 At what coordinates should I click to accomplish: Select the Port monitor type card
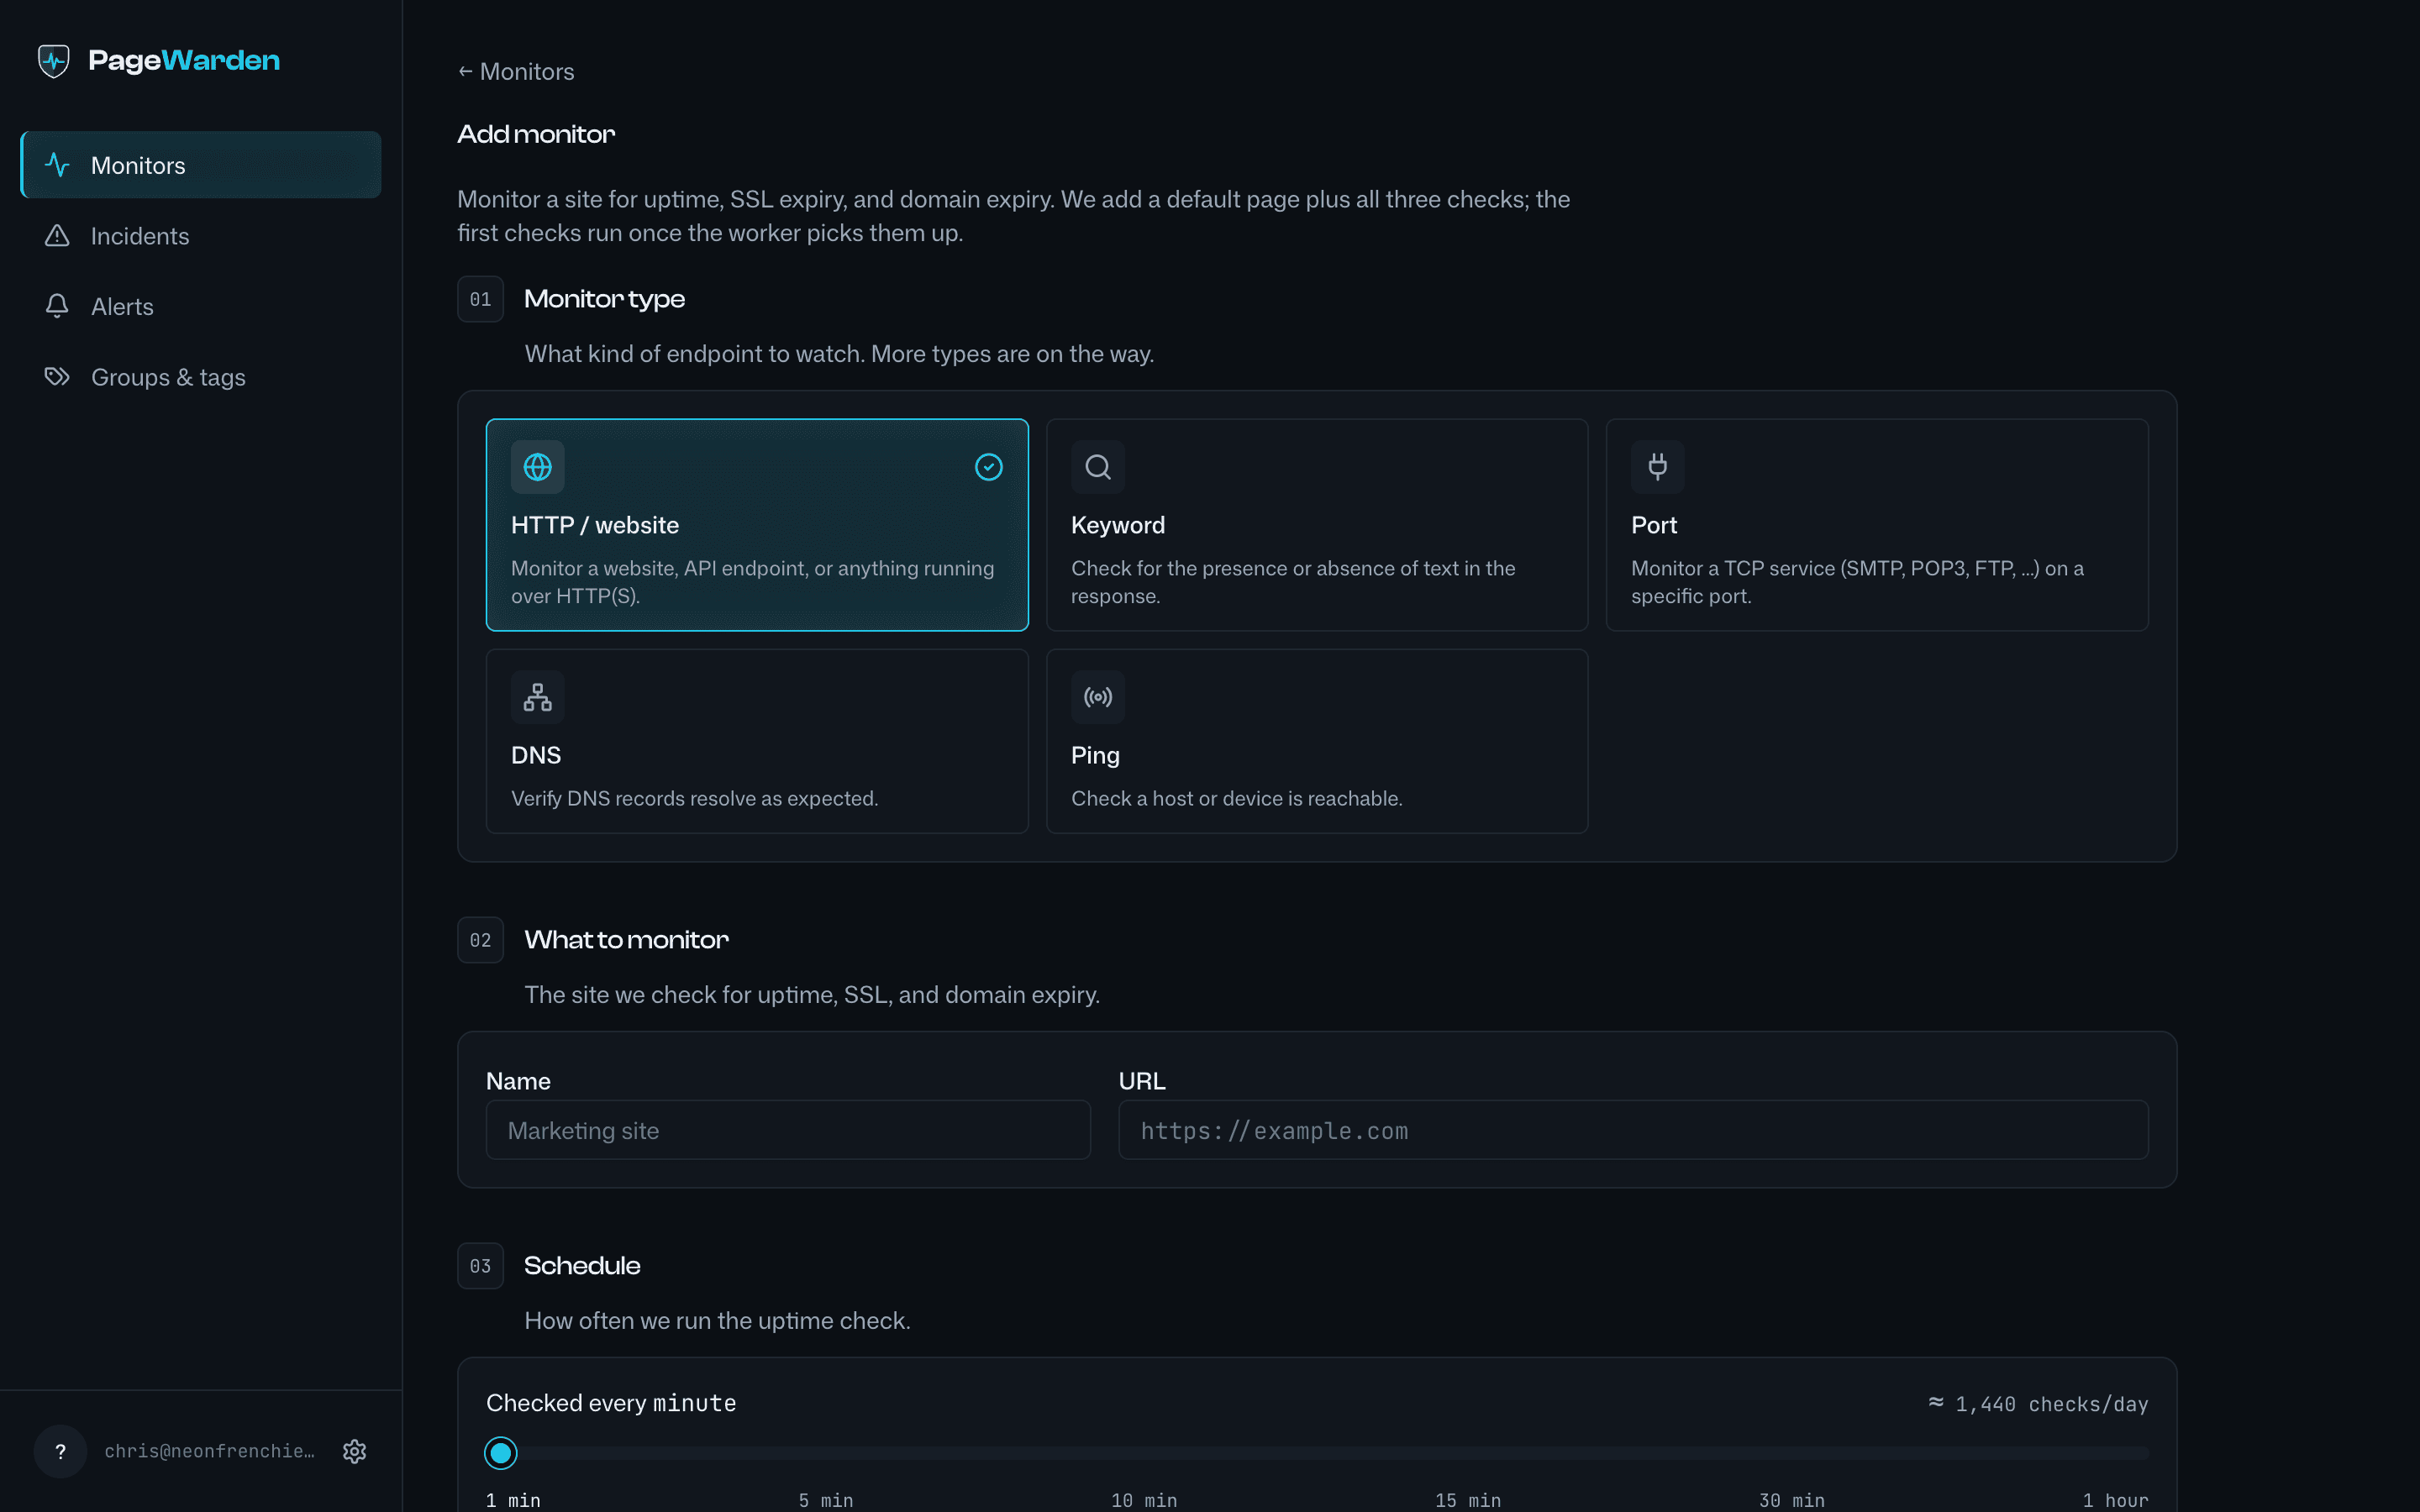click(1877, 525)
